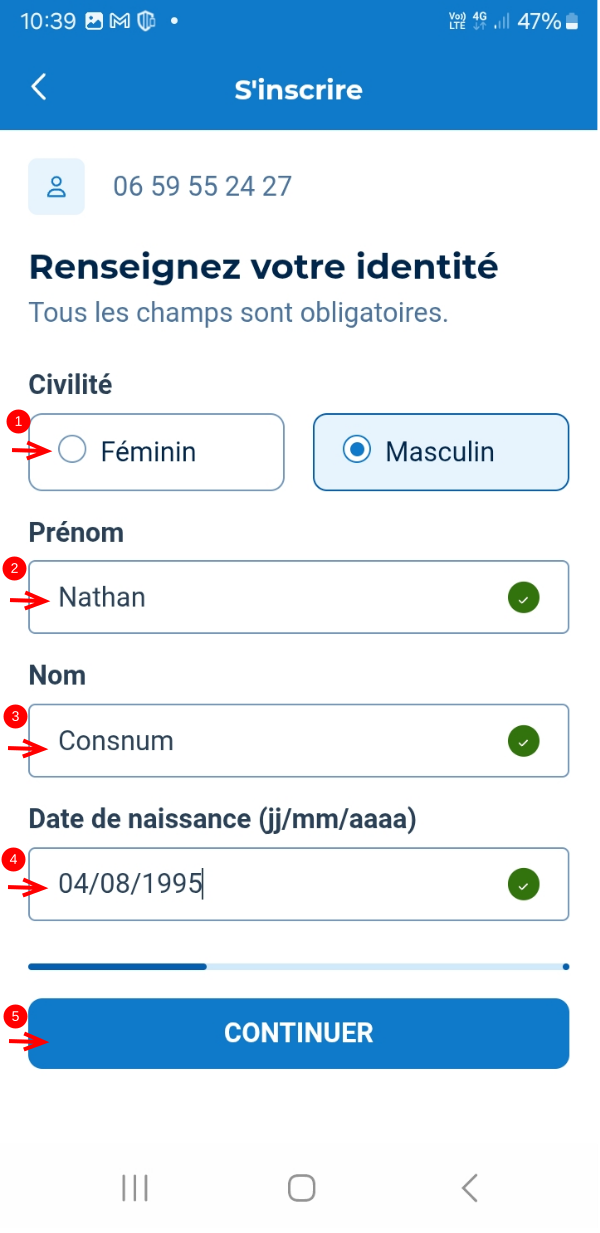
Task: Select the Masculin radio option
Action: click(x=441, y=452)
